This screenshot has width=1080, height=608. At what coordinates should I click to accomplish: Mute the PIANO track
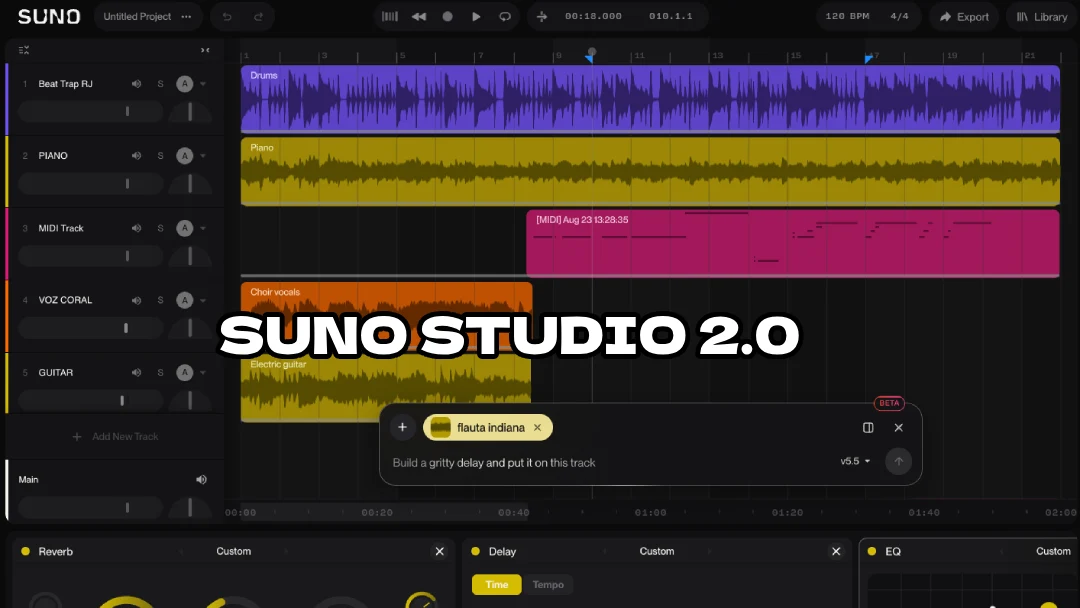tap(136, 156)
